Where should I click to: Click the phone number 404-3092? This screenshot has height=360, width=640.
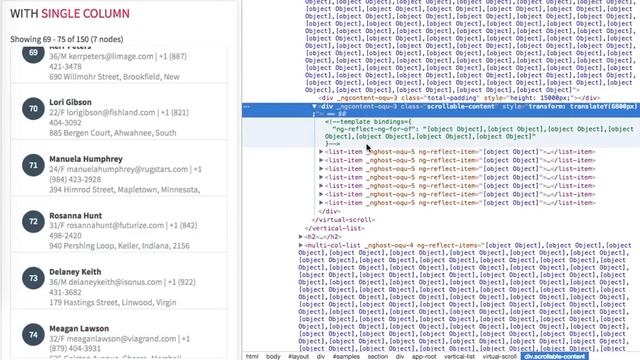pos(65,122)
